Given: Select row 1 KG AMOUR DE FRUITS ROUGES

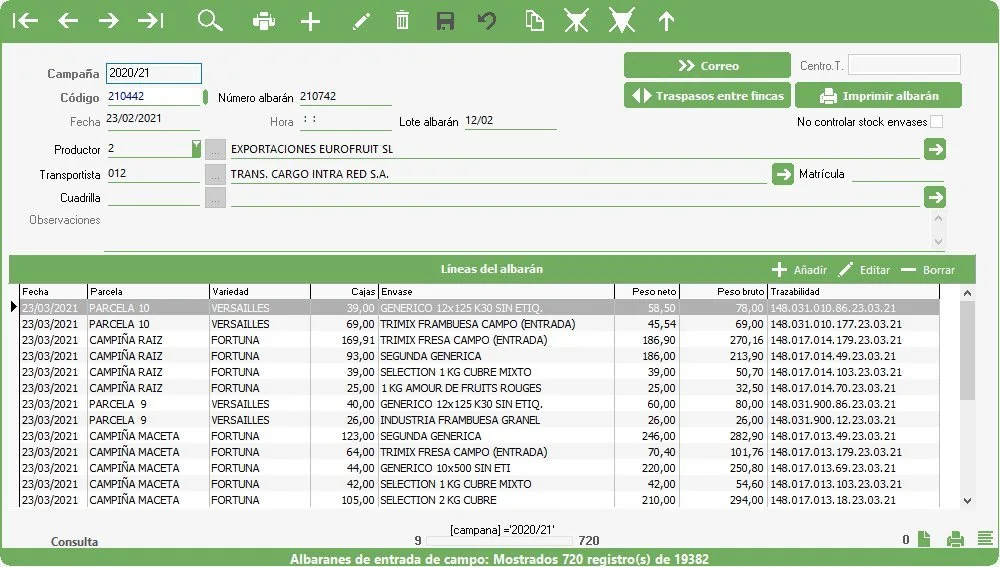Looking at the screenshot, I should tap(480, 388).
